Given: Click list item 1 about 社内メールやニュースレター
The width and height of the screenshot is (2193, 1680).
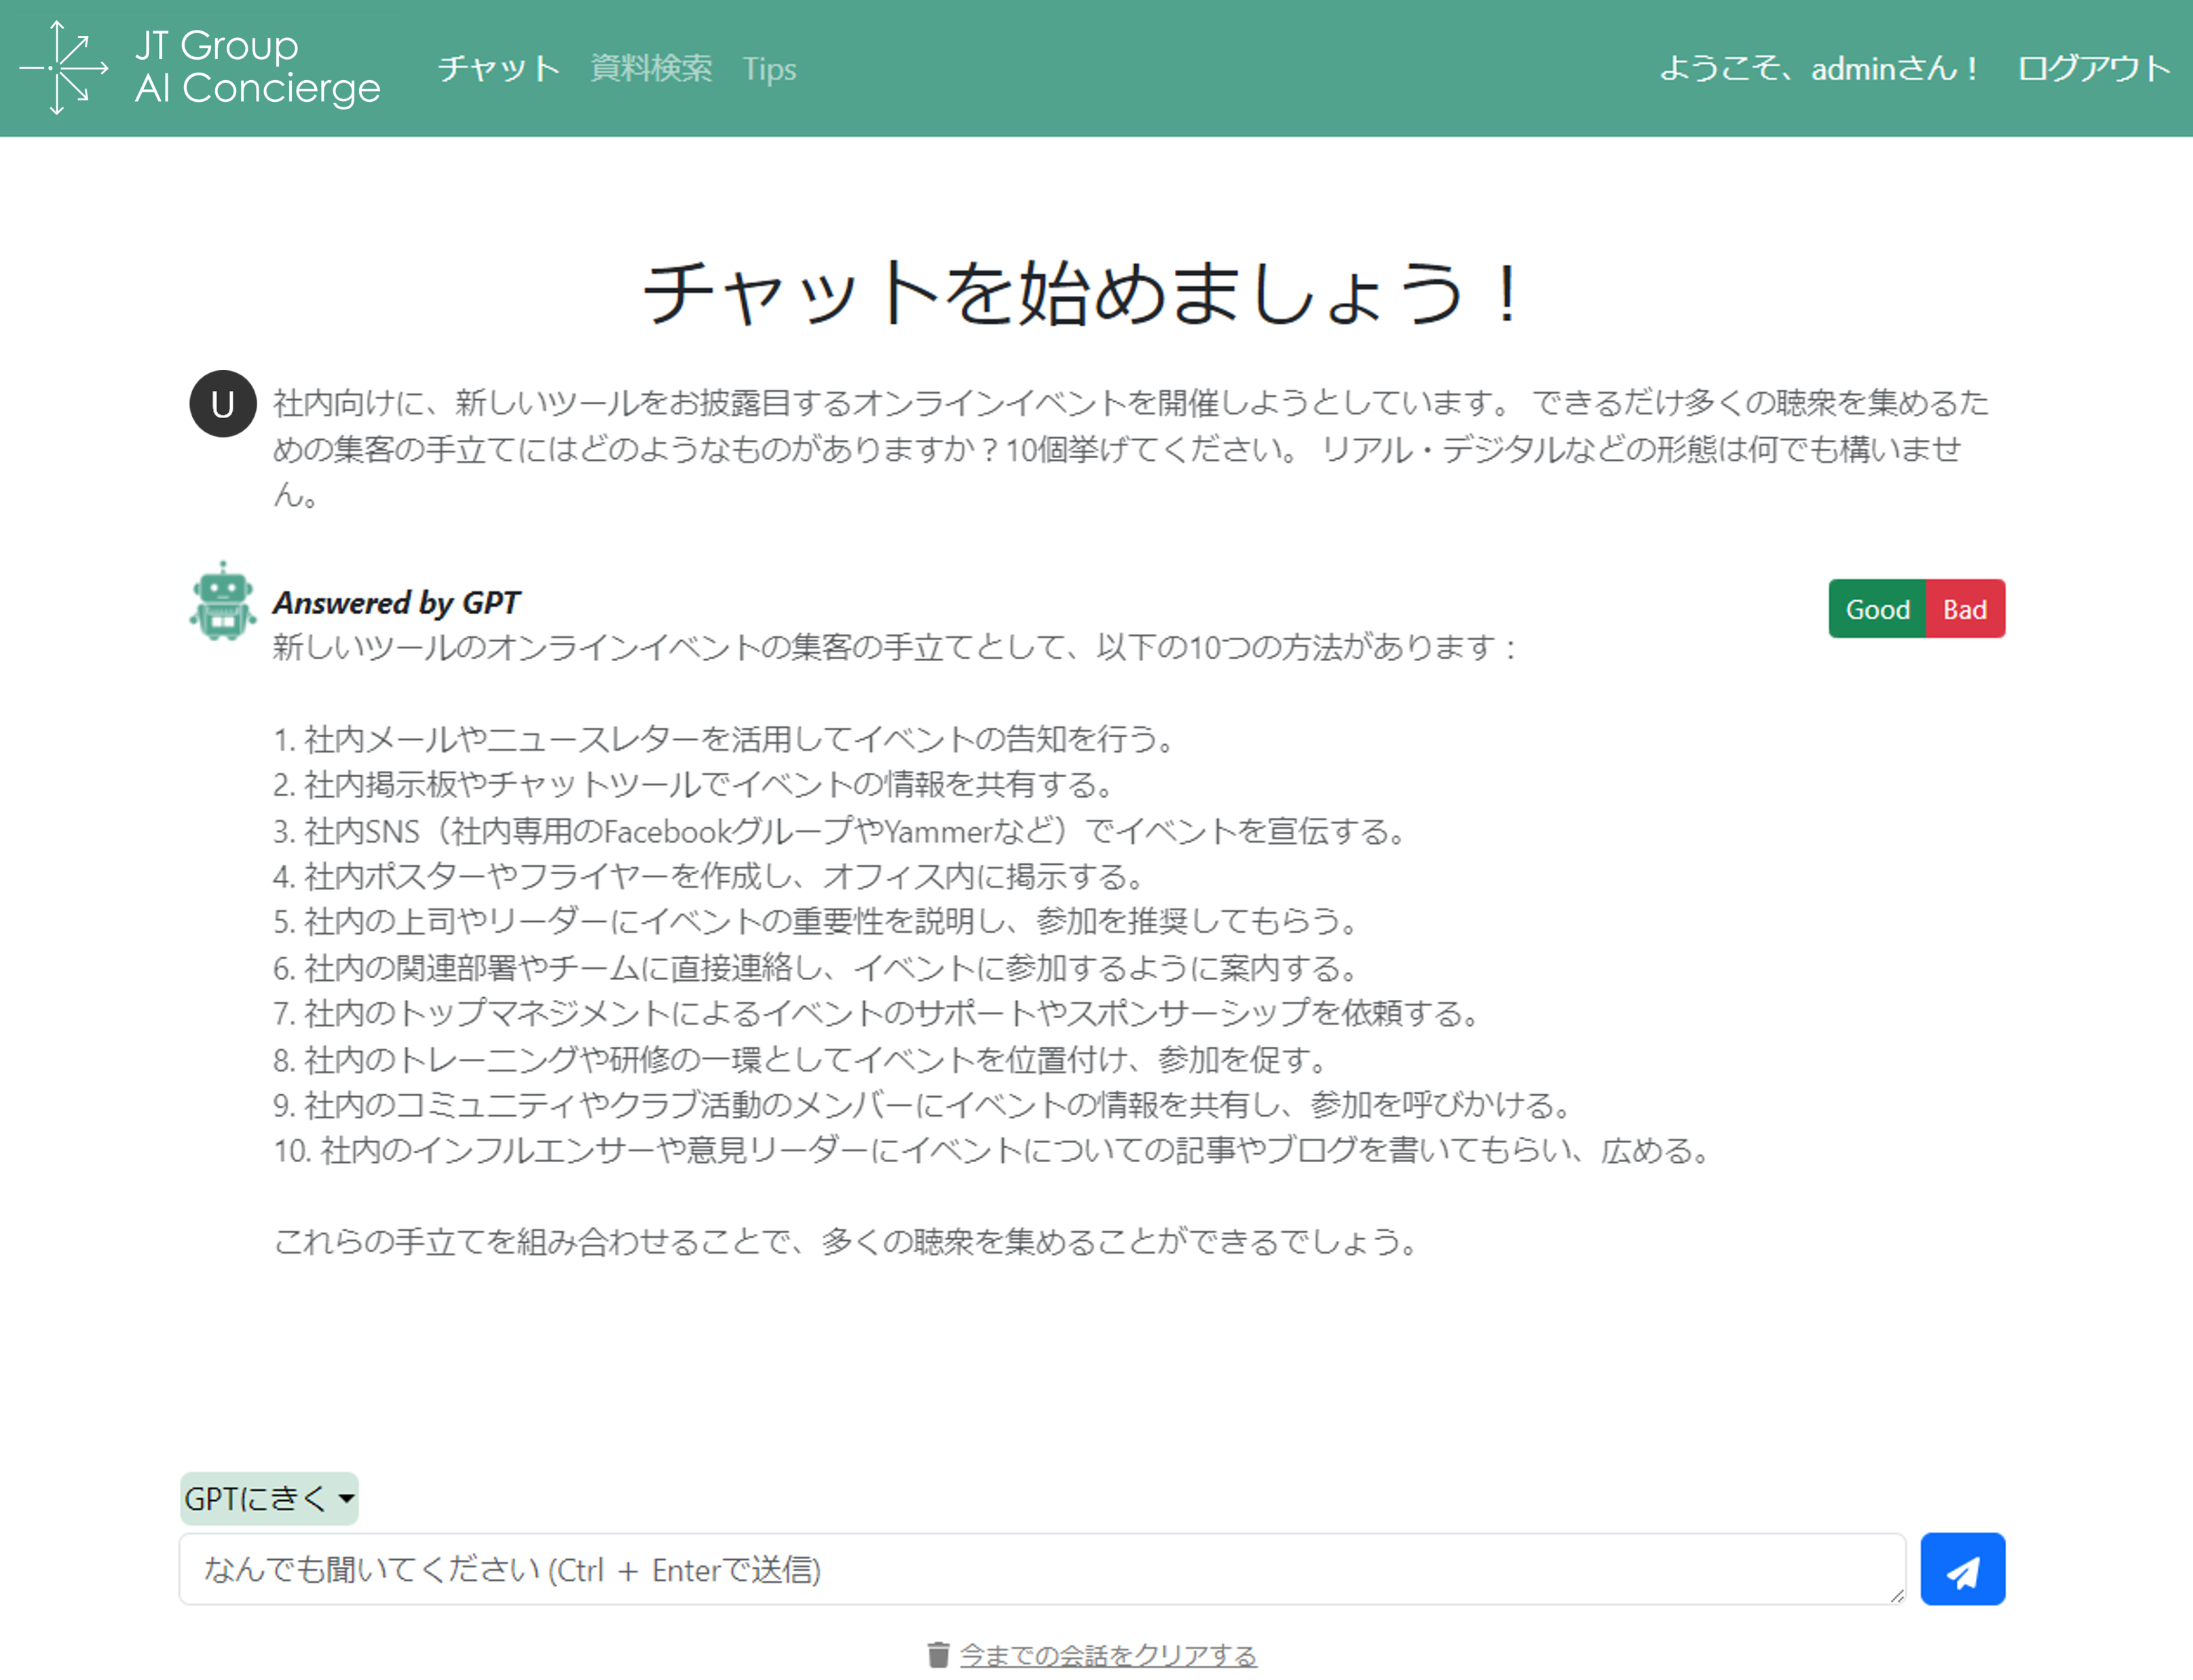Looking at the screenshot, I should 725,739.
